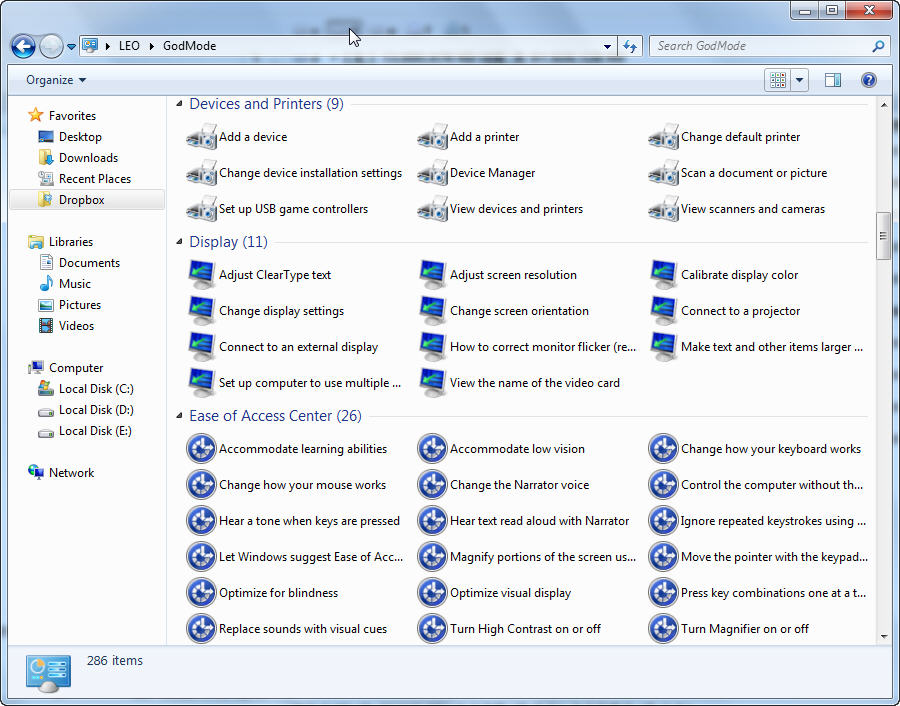Open the view options dropdown arrow
Screen dimensions: 900x706
pos(800,80)
